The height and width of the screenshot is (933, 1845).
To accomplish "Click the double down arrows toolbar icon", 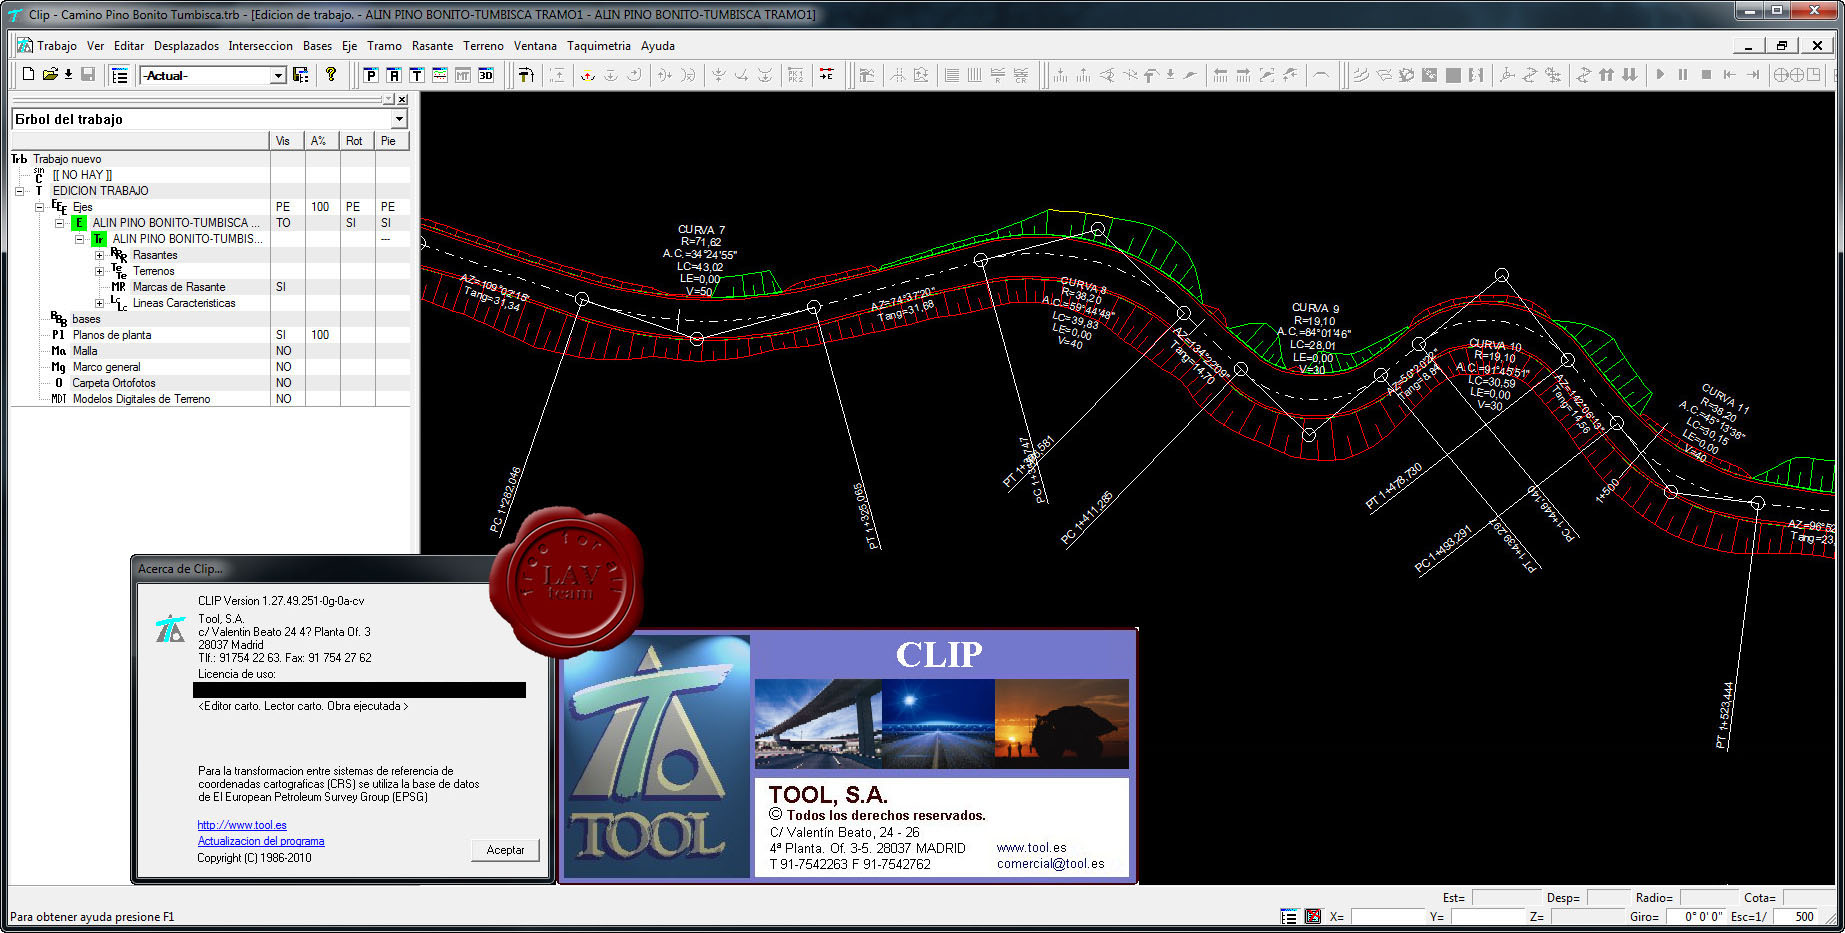I will 1630,75.
